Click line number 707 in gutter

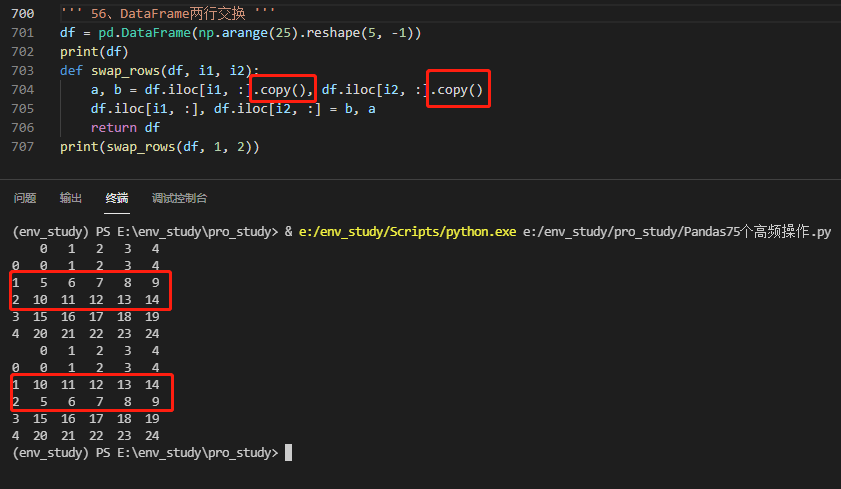(23, 147)
